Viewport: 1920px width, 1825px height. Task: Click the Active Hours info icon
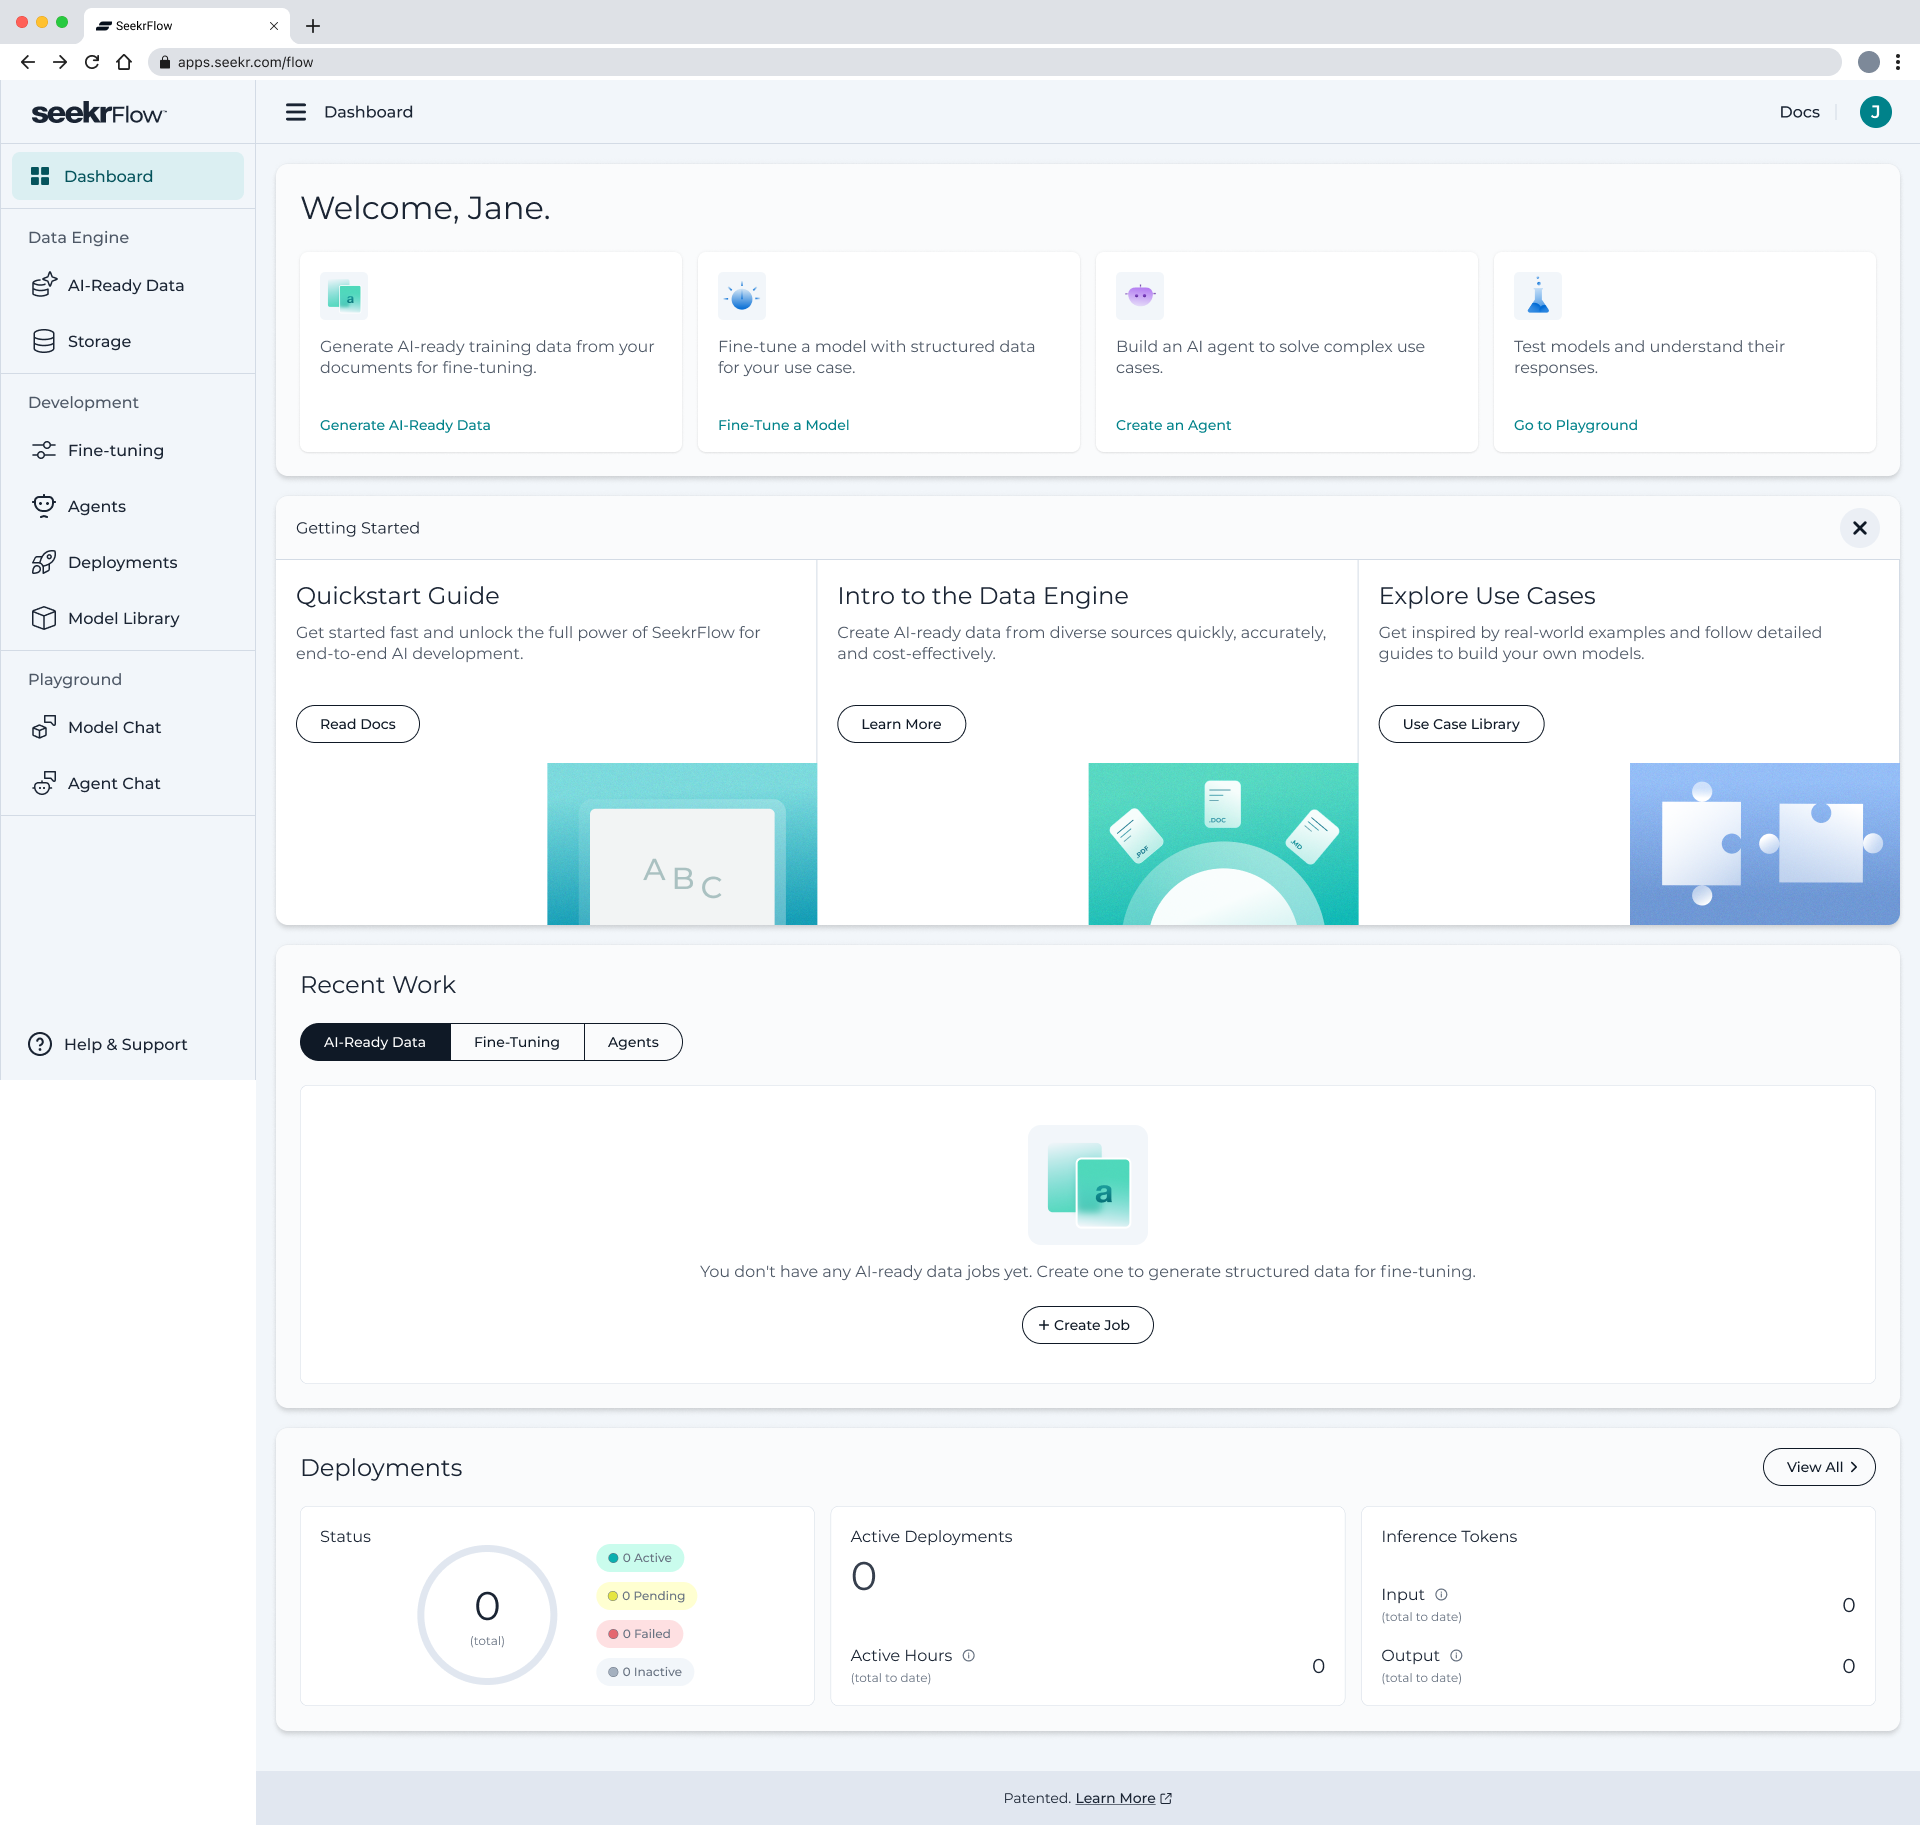(x=968, y=1656)
